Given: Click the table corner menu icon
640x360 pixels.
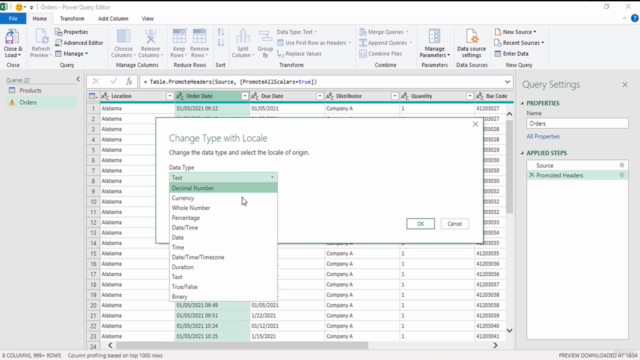Looking at the screenshot, I should click(93, 96).
